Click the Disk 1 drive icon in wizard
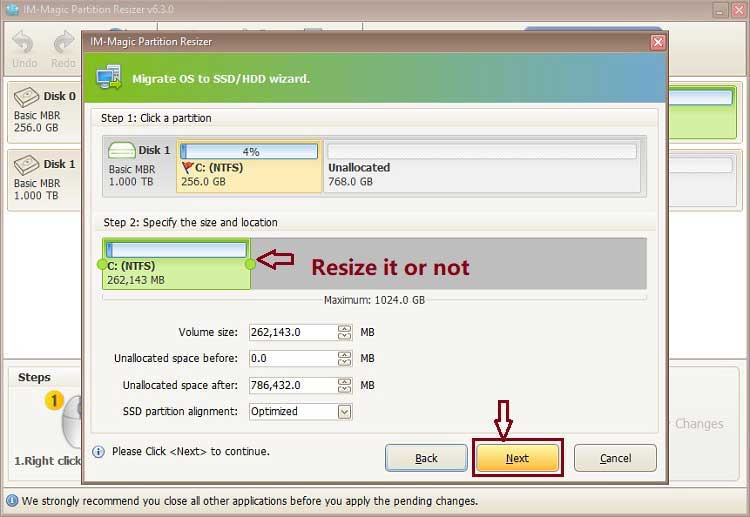 (x=121, y=151)
